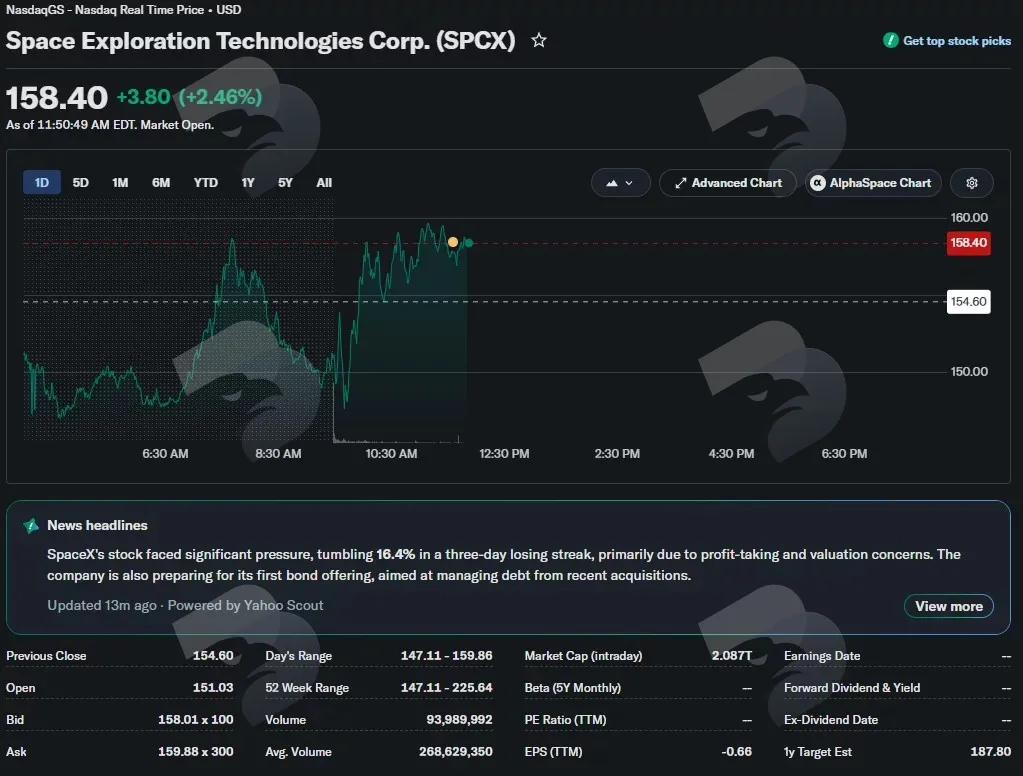Screen dimensions: 1023x776
Task: Switch chart to 5D range
Action: (80, 183)
